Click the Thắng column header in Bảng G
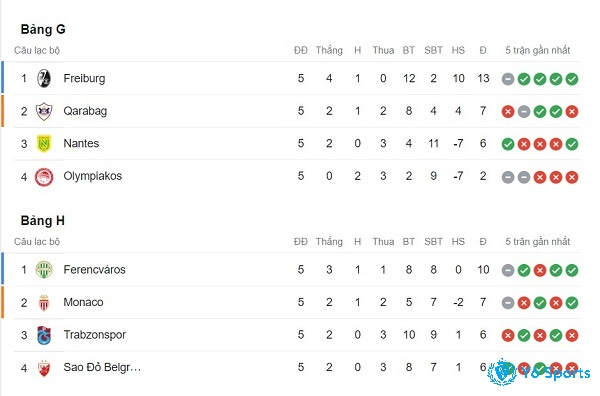Image resolution: width=600 pixels, height=396 pixels. pyautogui.click(x=329, y=50)
